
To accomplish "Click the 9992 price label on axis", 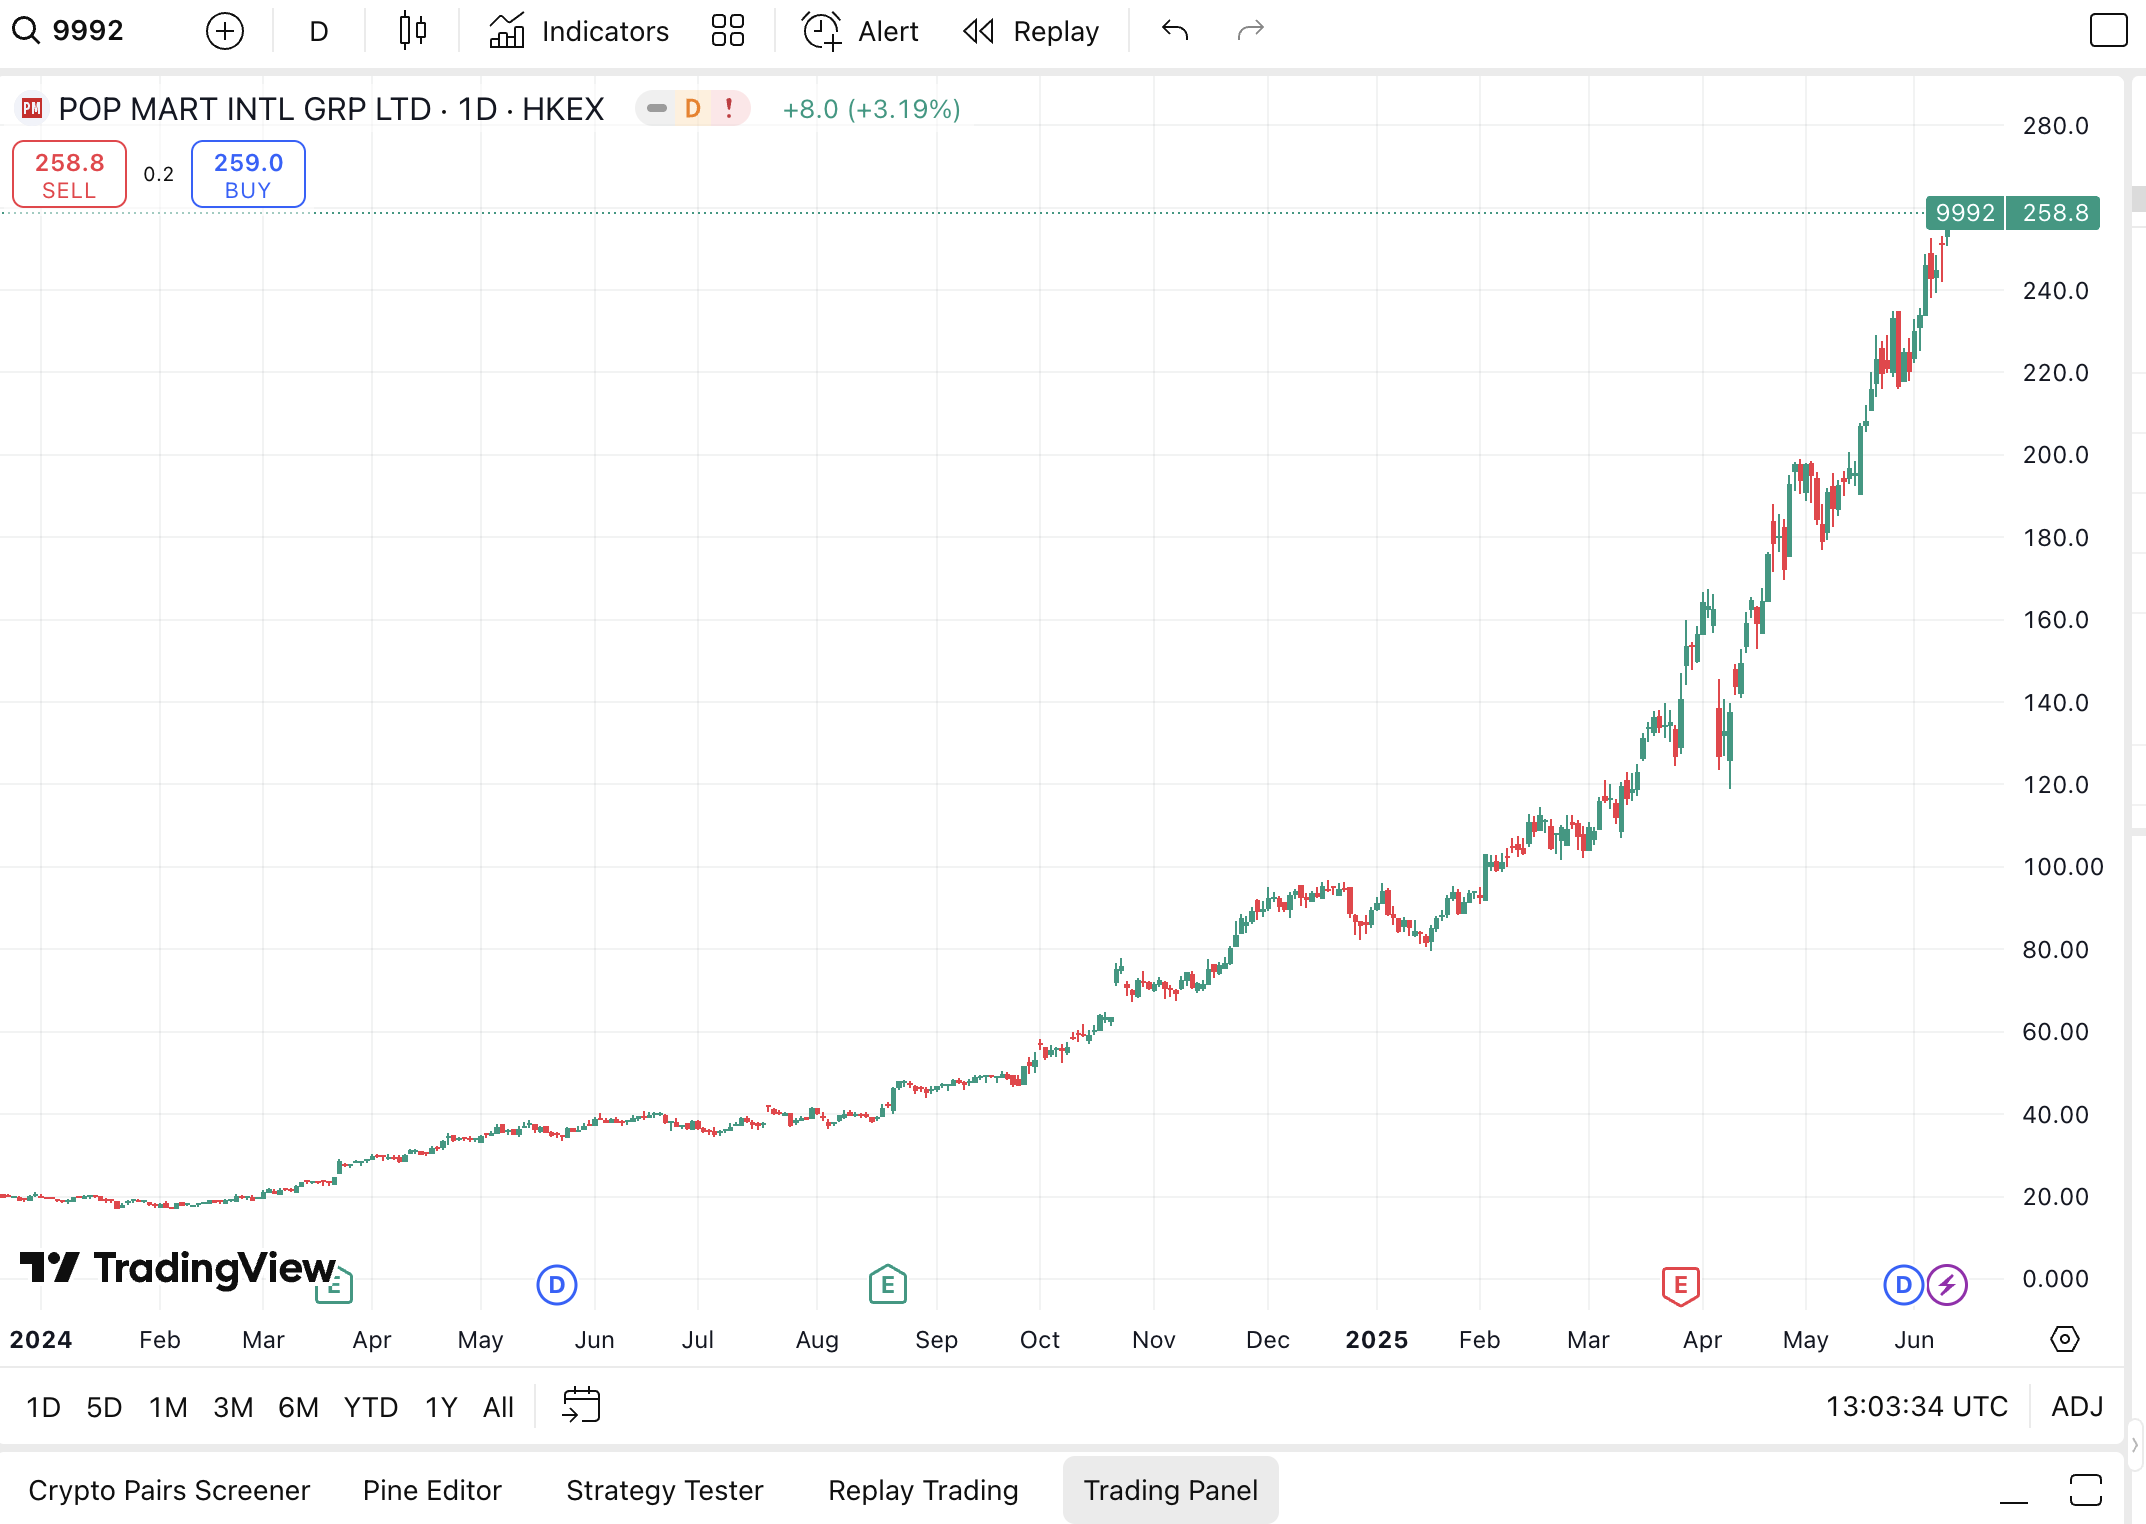I will click(1964, 213).
